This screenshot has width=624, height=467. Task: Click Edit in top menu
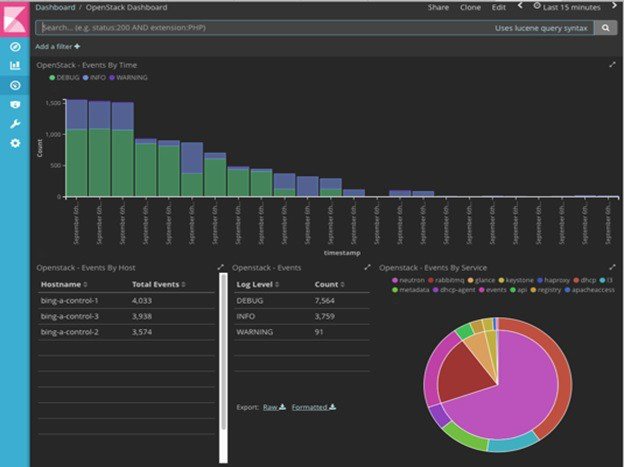(x=499, y=8)
